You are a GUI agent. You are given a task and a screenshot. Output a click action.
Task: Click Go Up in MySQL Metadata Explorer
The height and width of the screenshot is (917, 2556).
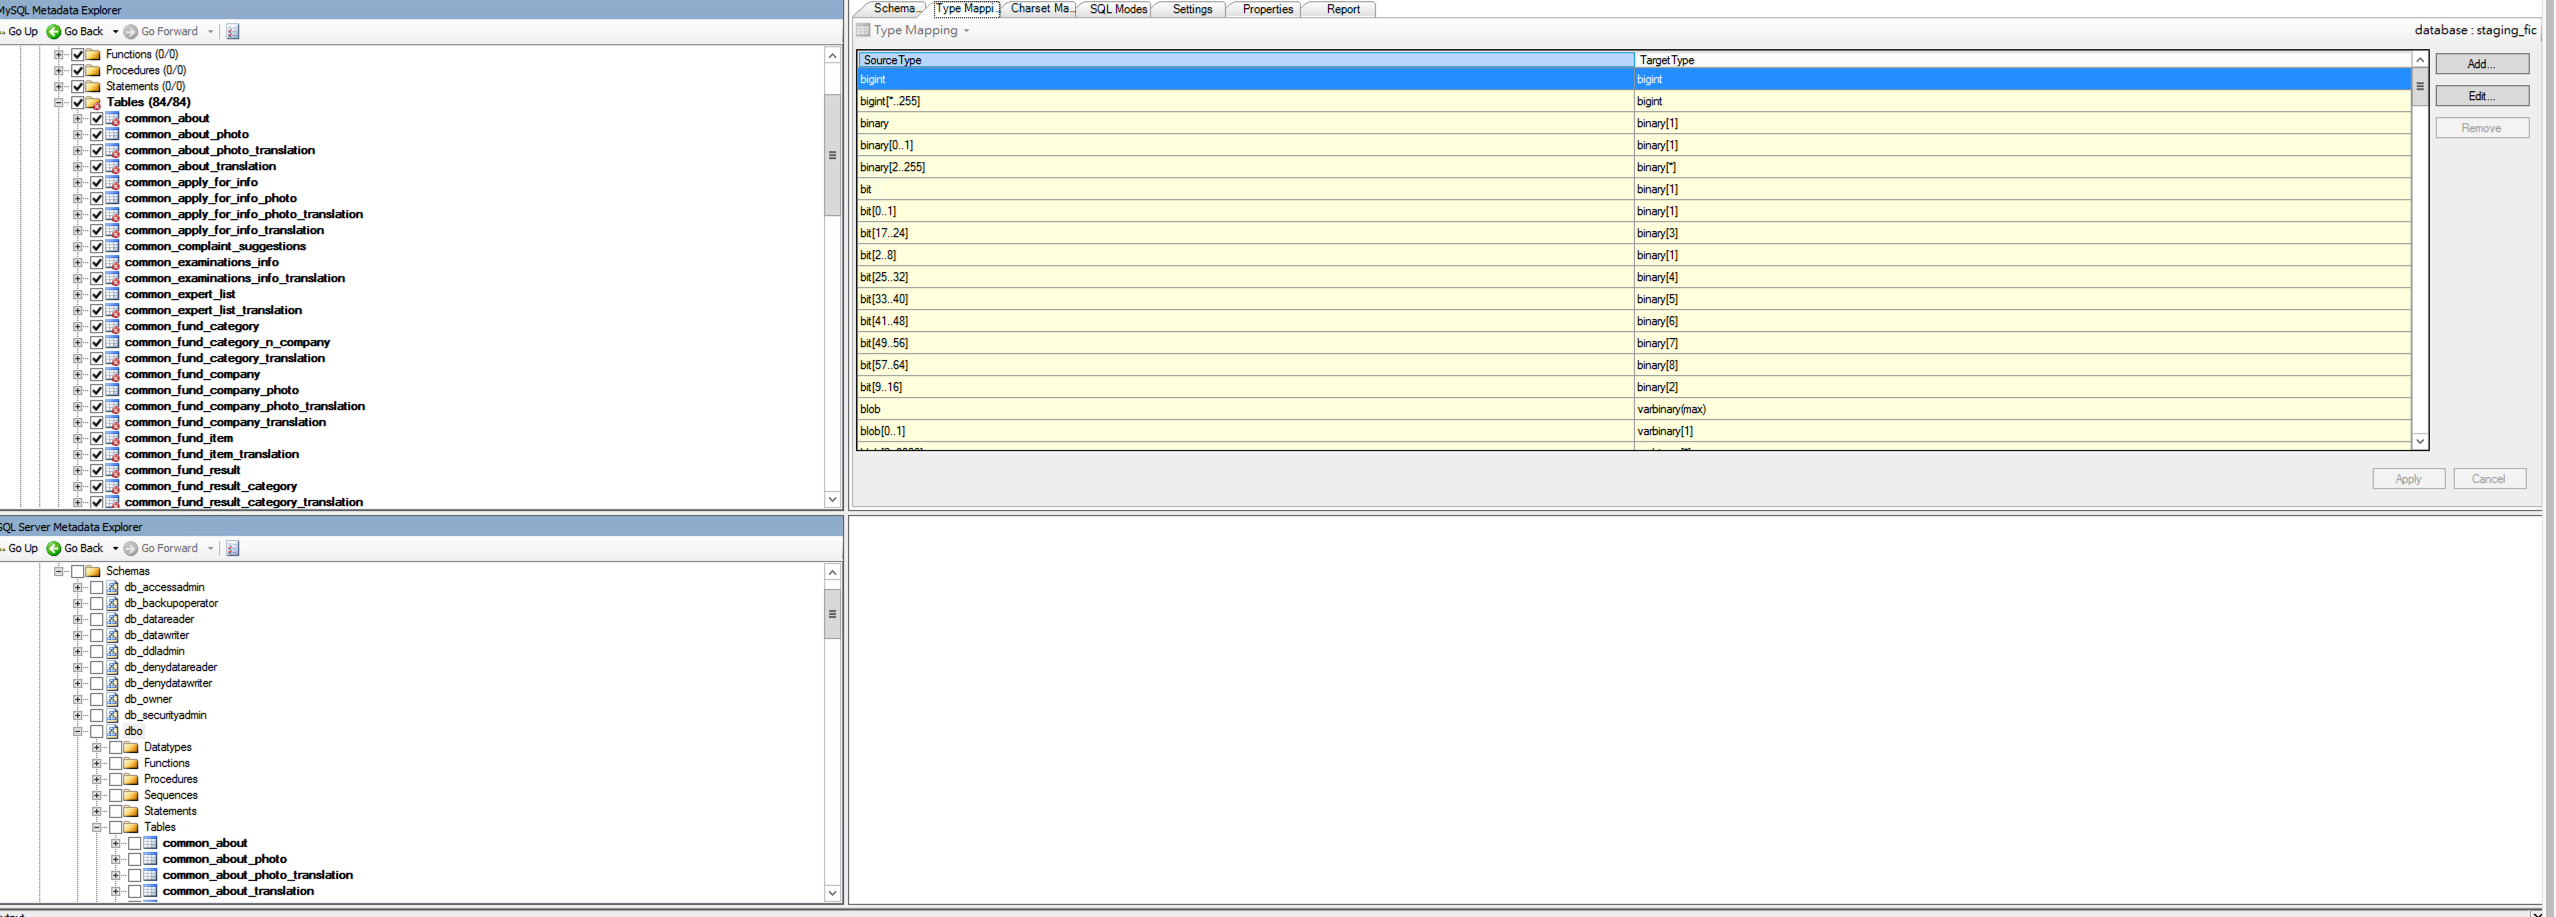tap(20, 32)
